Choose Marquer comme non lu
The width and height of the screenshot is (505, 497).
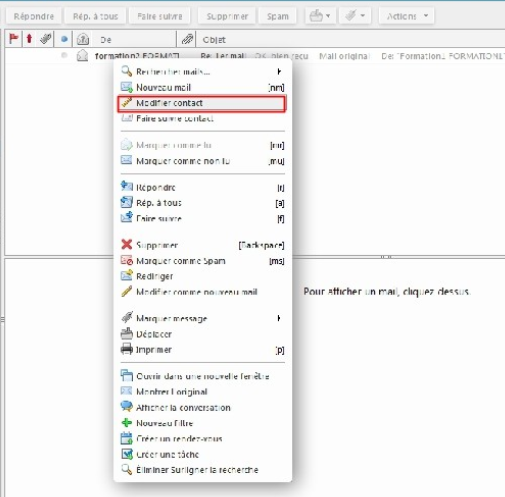[x=202, y=161]
